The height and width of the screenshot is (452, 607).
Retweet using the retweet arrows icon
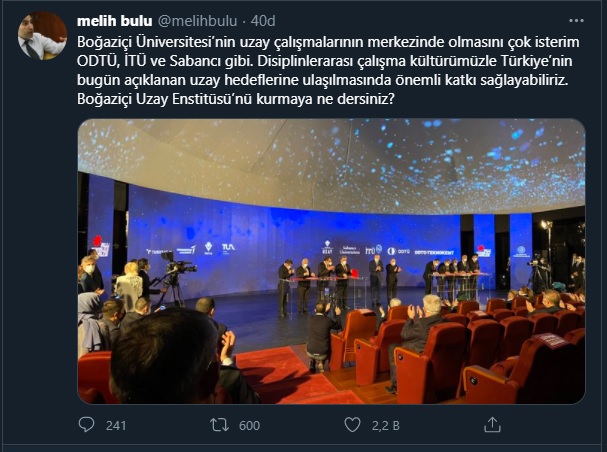pos(219,425)
